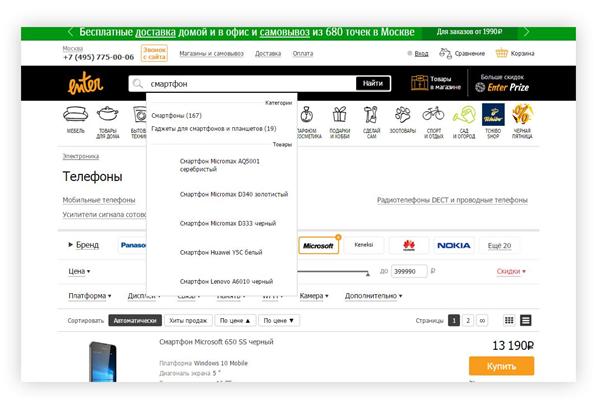Click the Купить buy button
The height and width of the screenshot is (409, 606).
click(501, 366)
